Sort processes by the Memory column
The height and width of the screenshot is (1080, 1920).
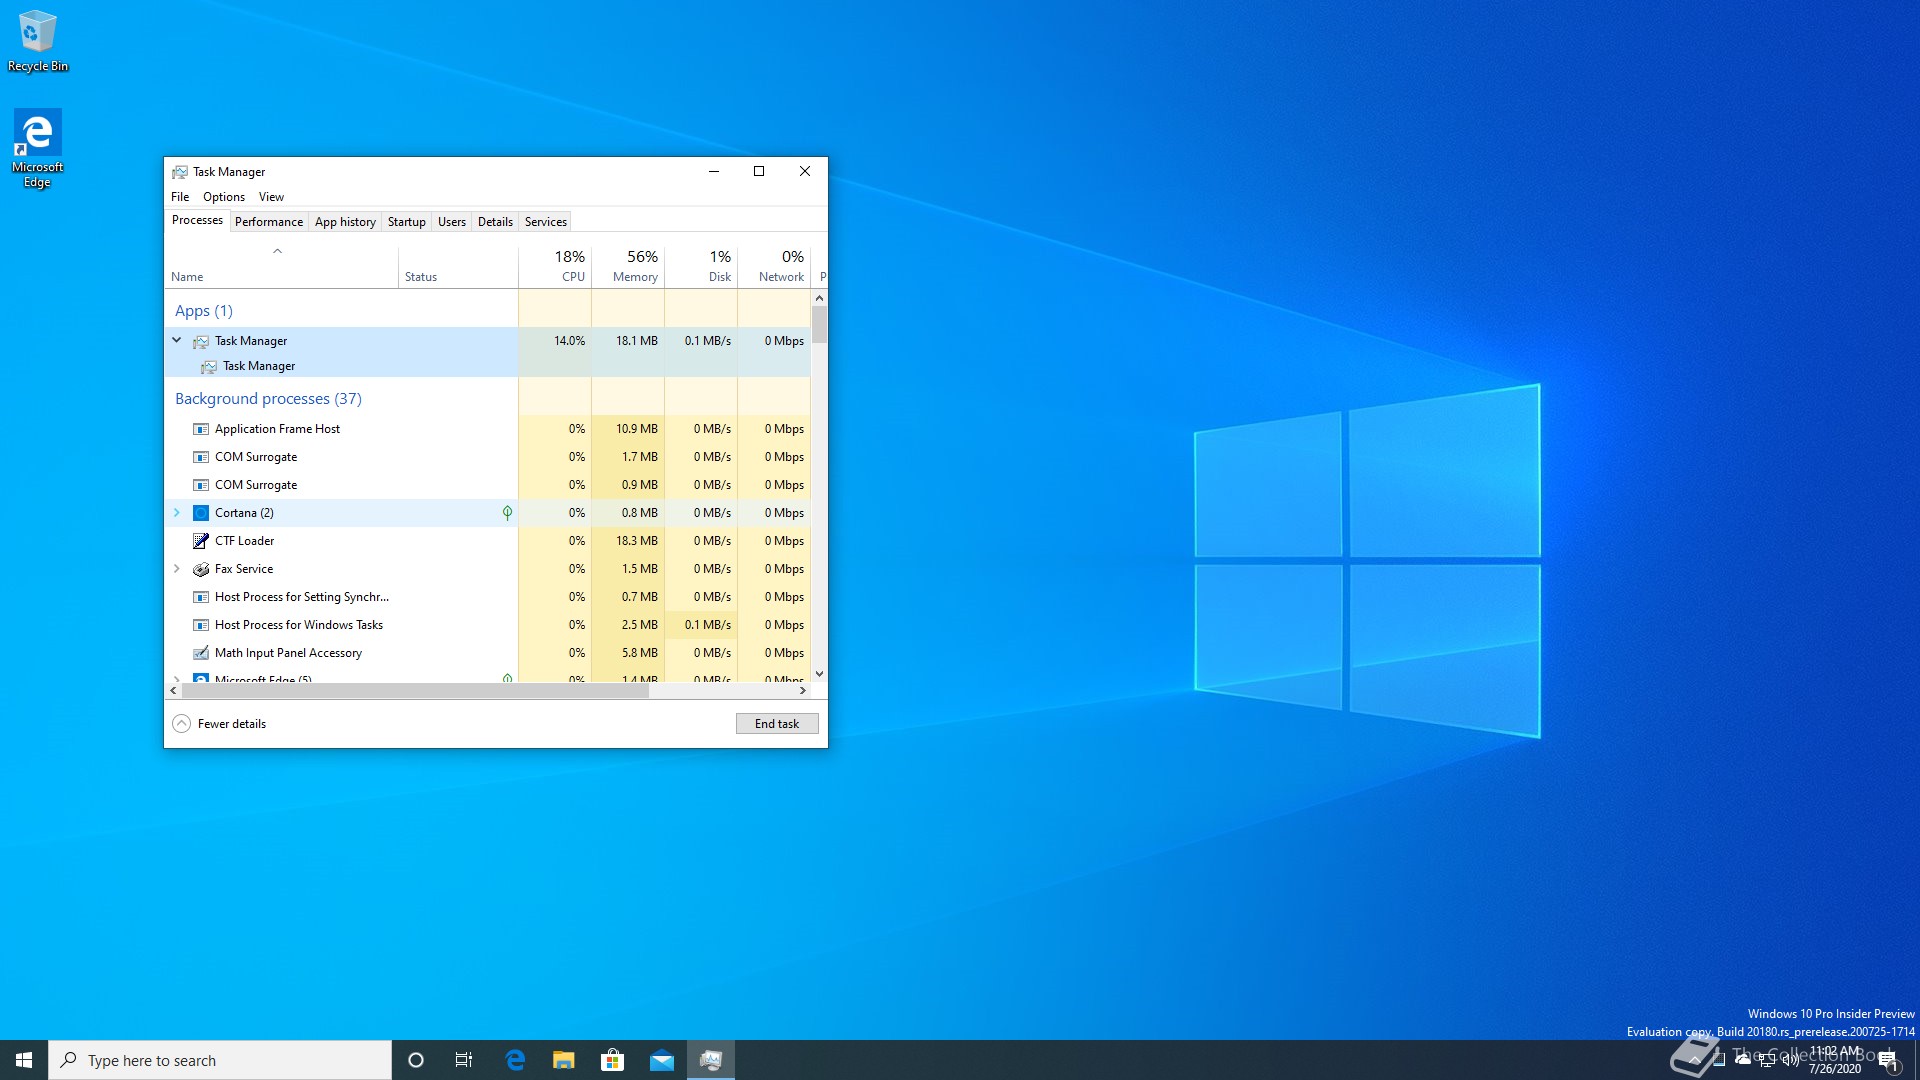[628, 266]
